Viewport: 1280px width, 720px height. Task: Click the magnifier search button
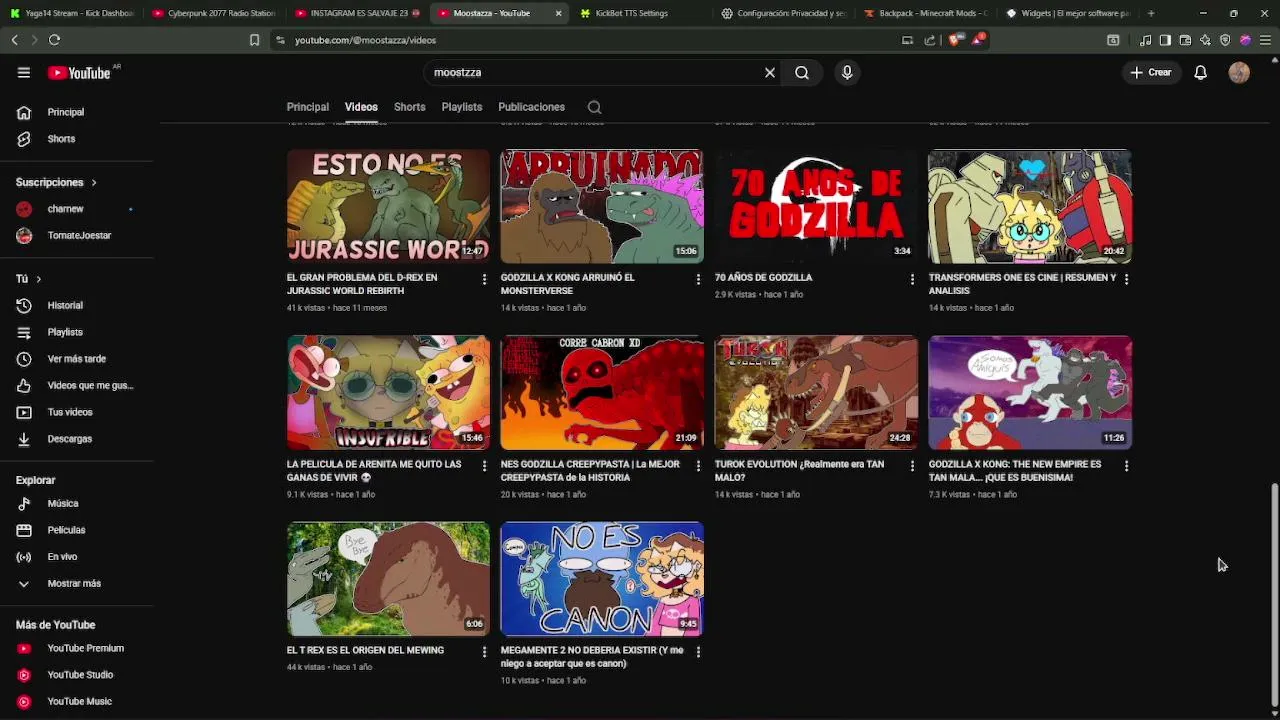[802, 72]
